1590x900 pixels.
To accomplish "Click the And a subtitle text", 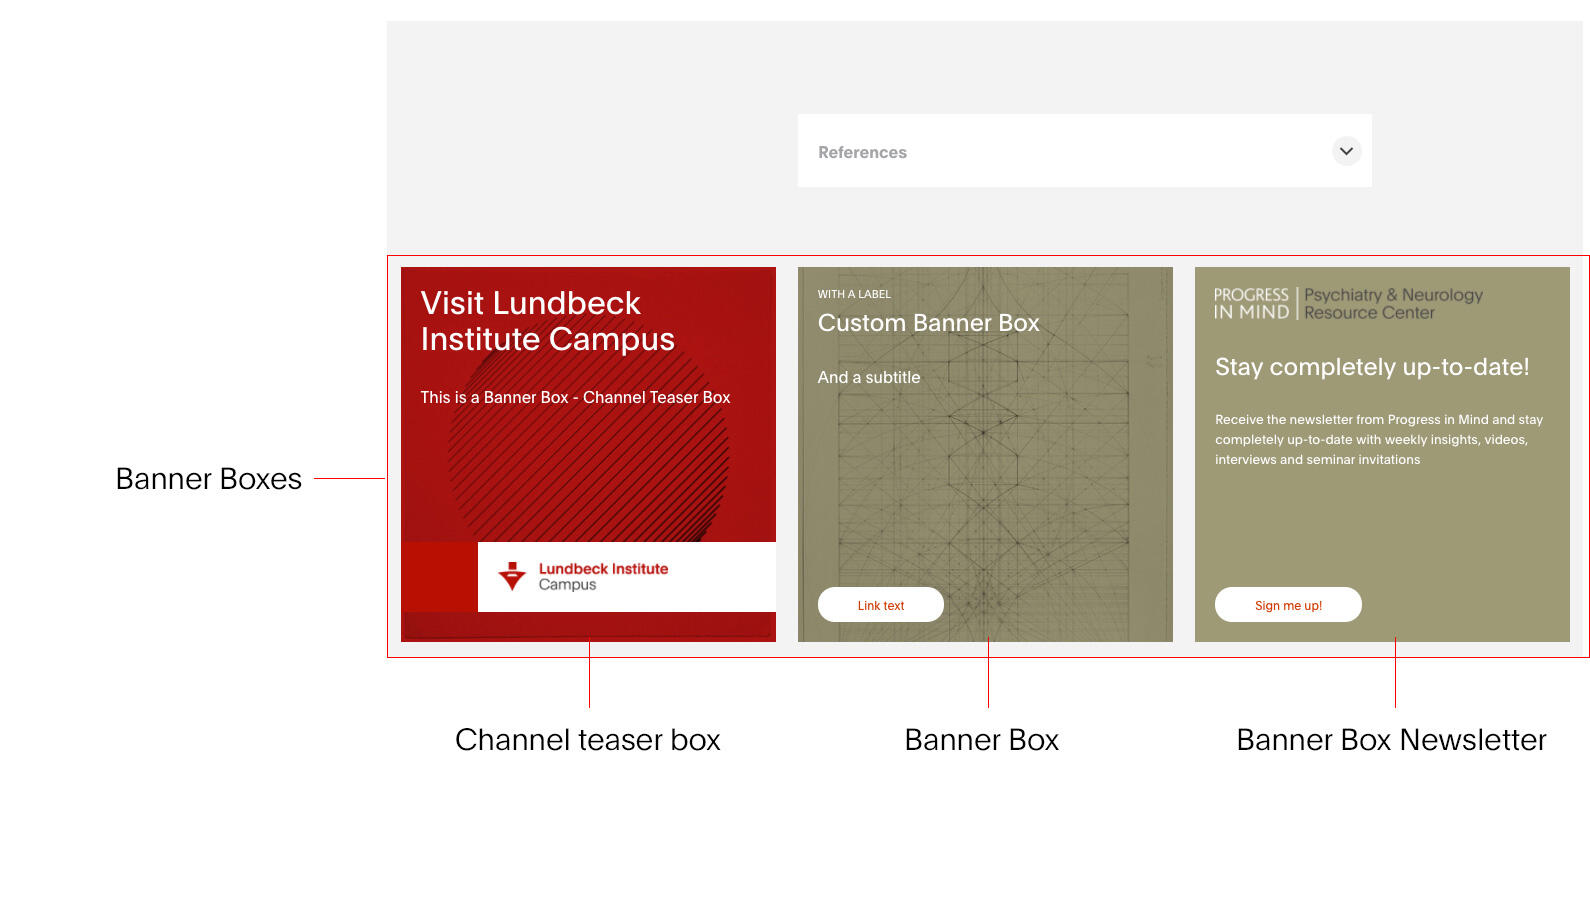I will coord(868,377).
